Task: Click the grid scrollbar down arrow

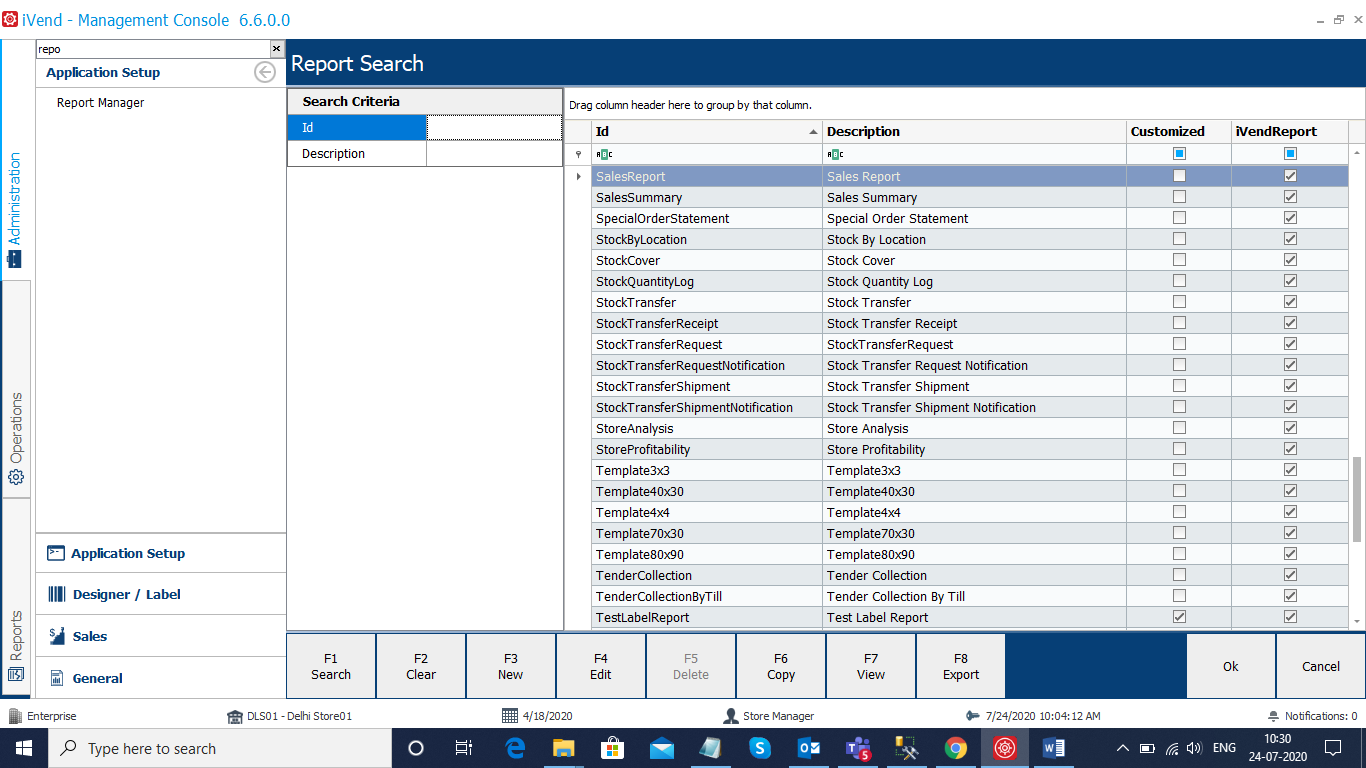Action: click(x=1357, y=621)
